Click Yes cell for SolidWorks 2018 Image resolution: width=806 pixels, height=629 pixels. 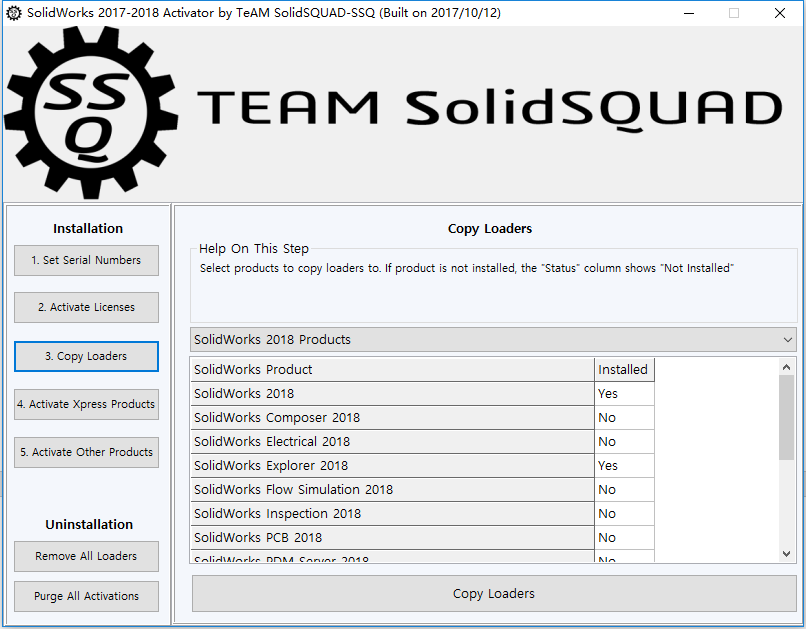click(624, 394)
